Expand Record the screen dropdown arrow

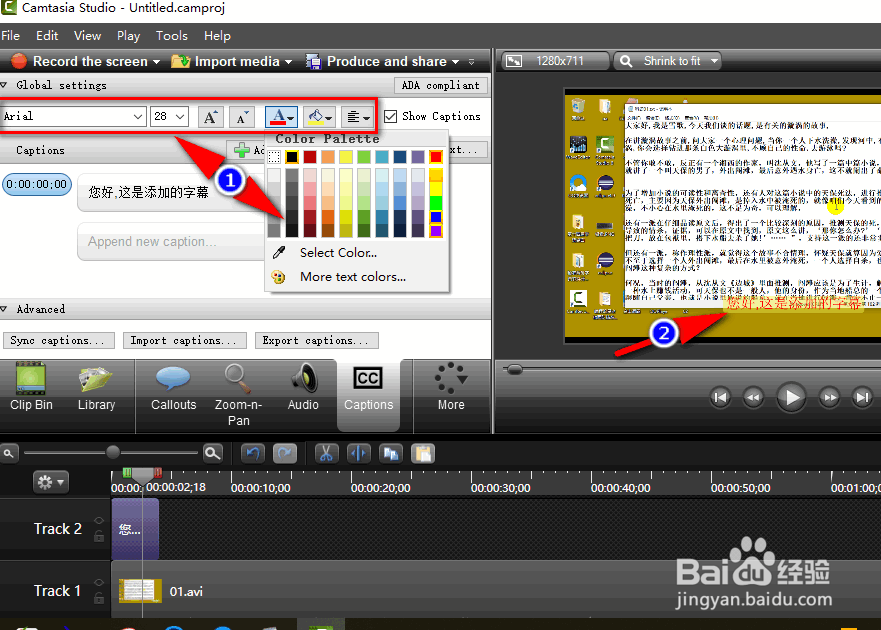click(156, 62)
